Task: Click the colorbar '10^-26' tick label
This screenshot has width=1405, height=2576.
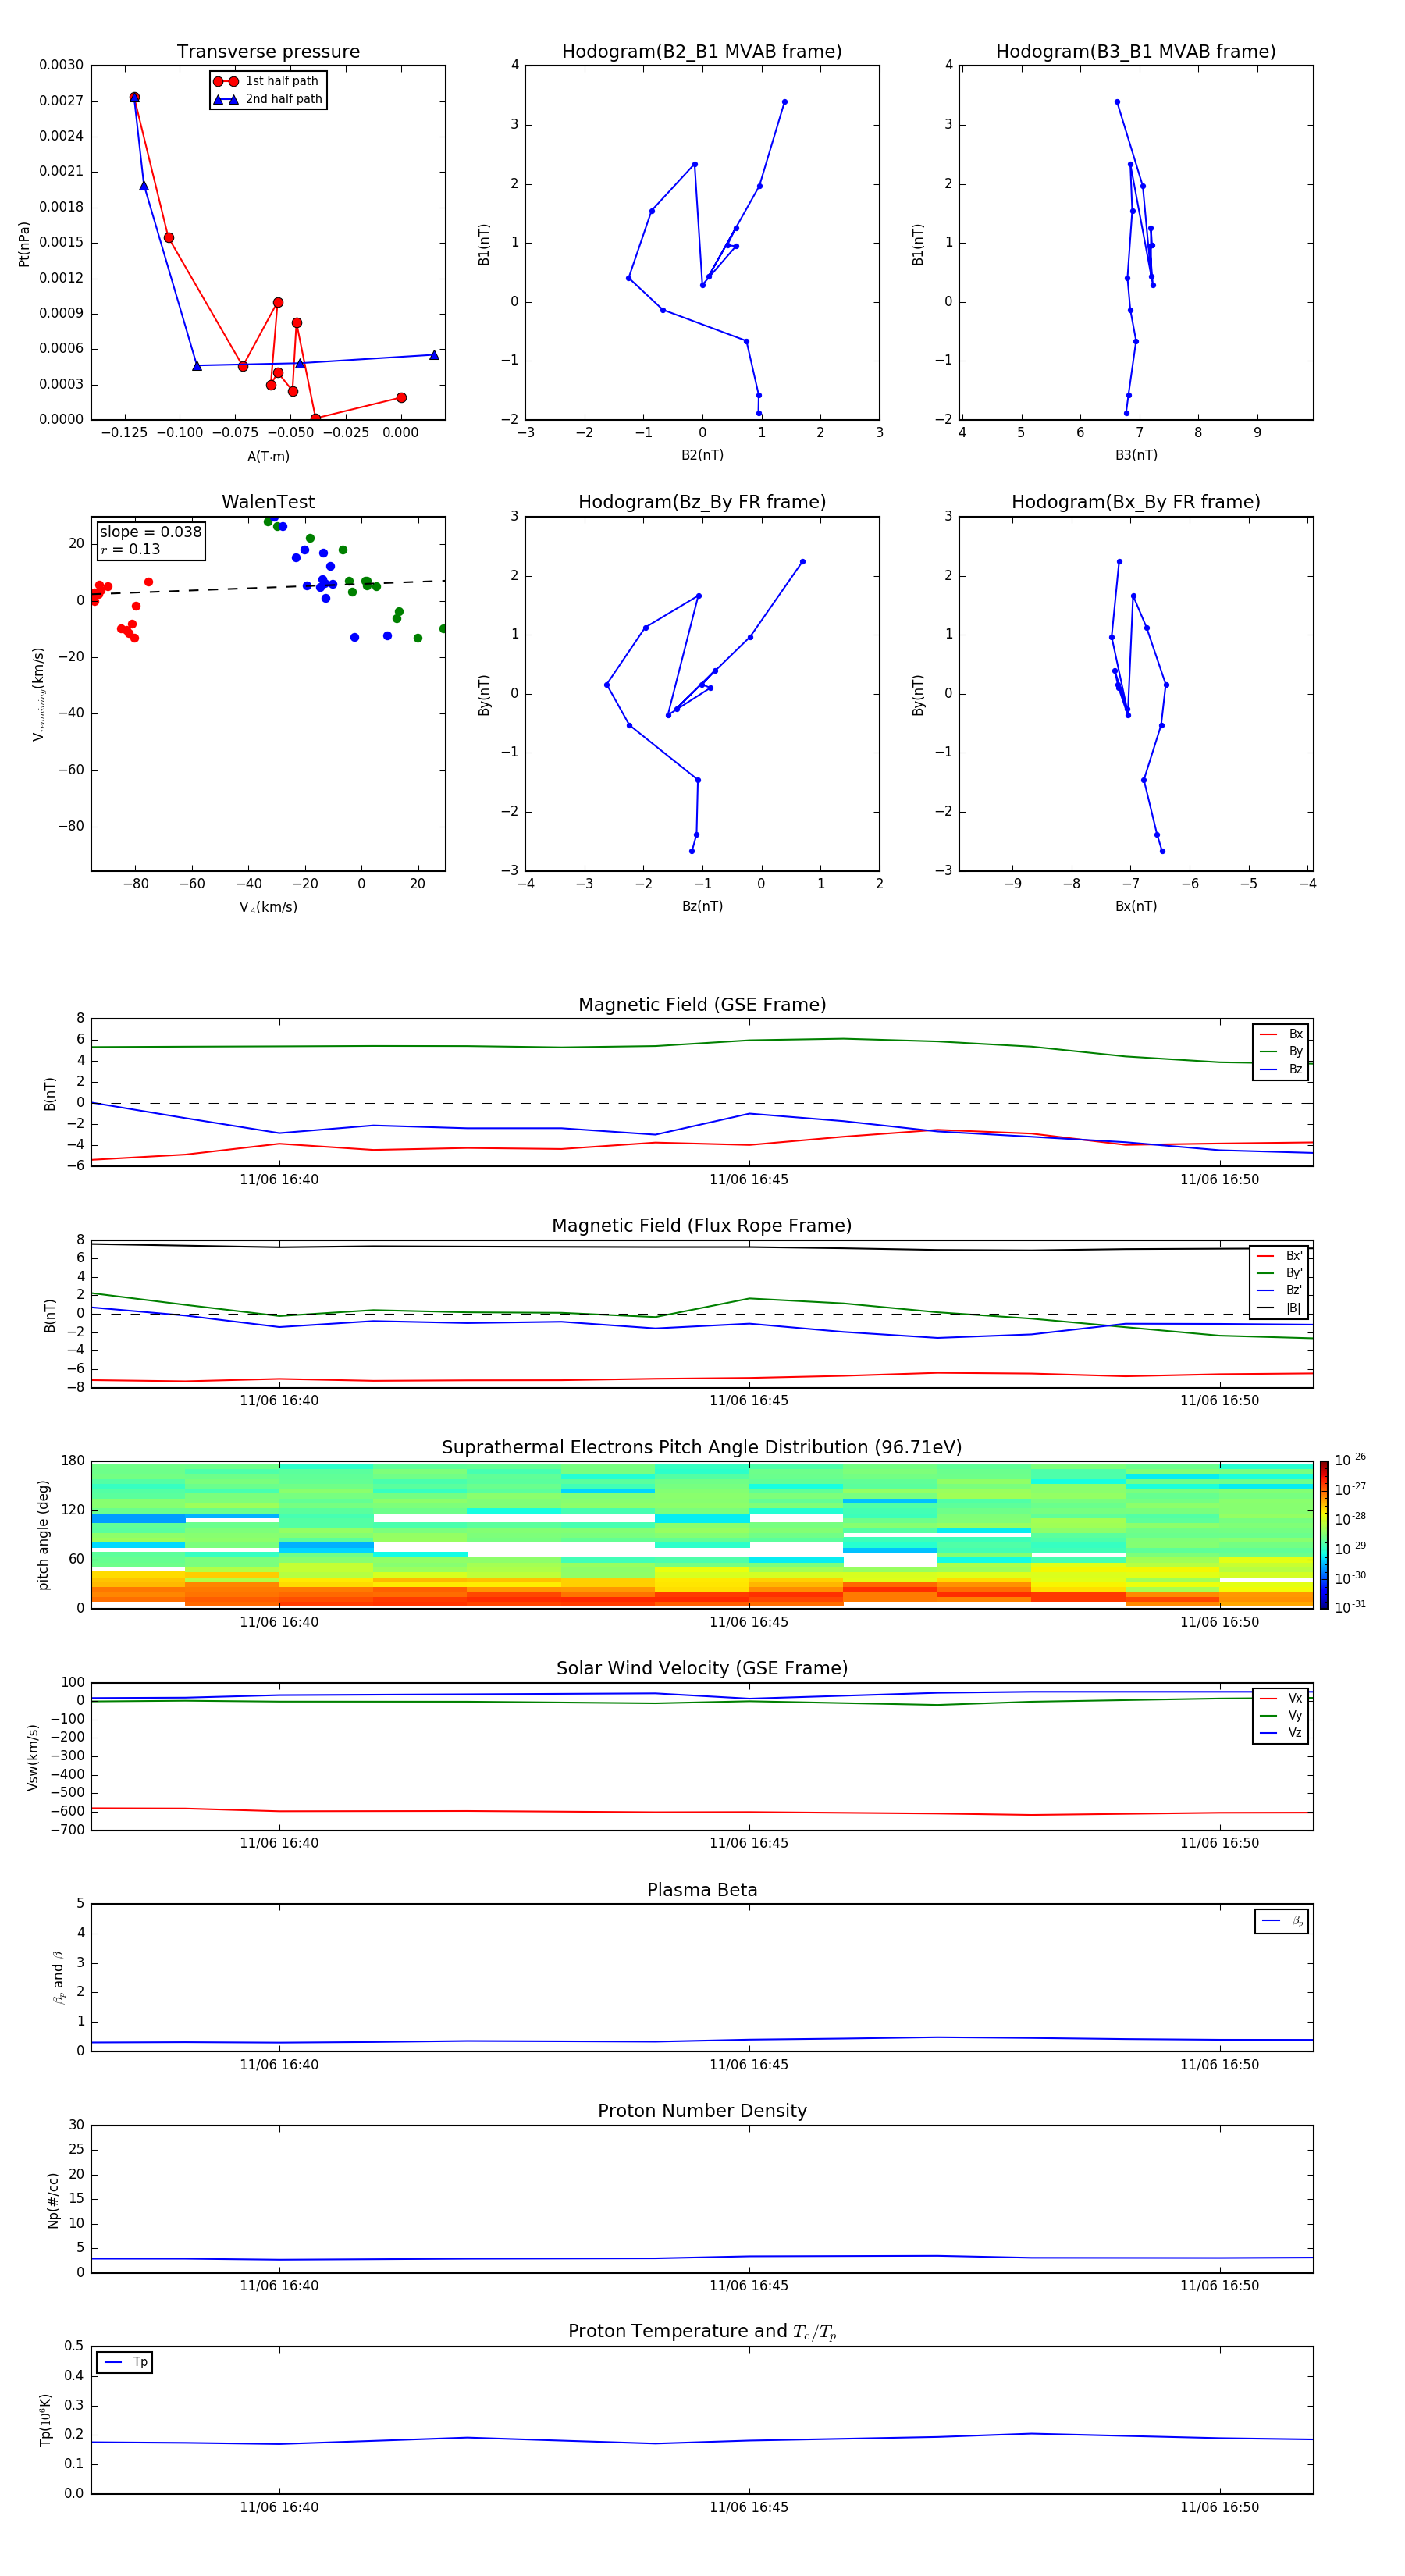Action: tap(1350, 1460)
